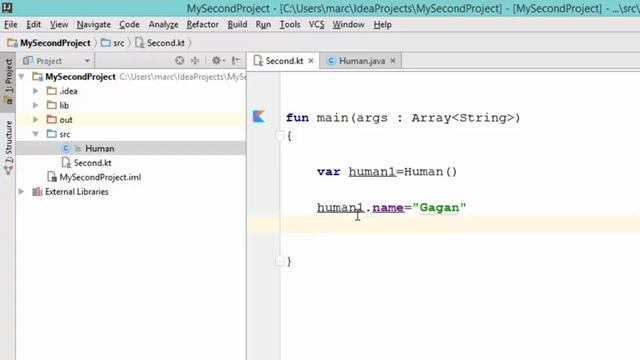Click Scroll from Source target icon
The width and height of the screenshot is (640, 360).
point(179,61)
